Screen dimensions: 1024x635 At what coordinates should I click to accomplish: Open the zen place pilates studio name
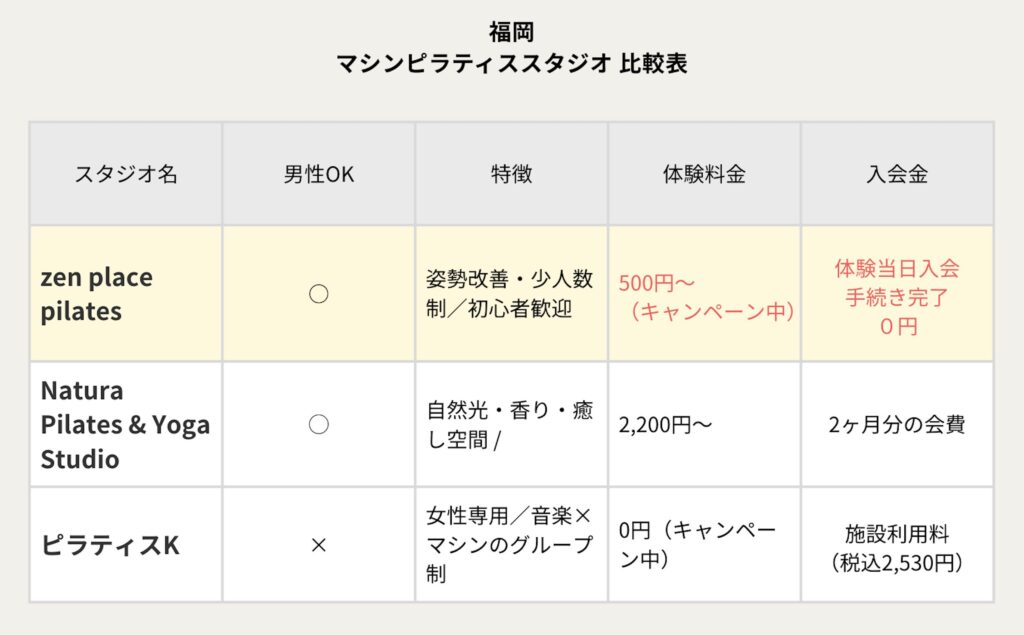tap(96, 294)
